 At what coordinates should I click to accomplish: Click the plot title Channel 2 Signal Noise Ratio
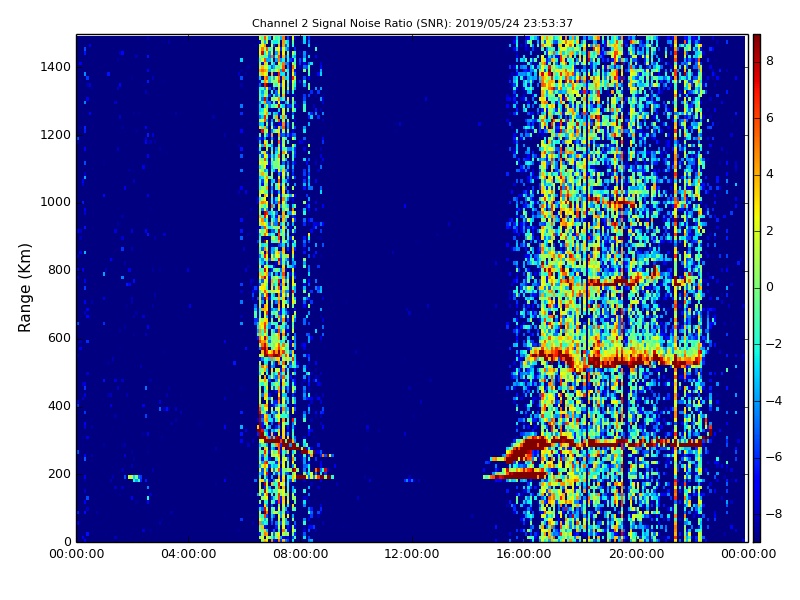[x=412, y=23]
